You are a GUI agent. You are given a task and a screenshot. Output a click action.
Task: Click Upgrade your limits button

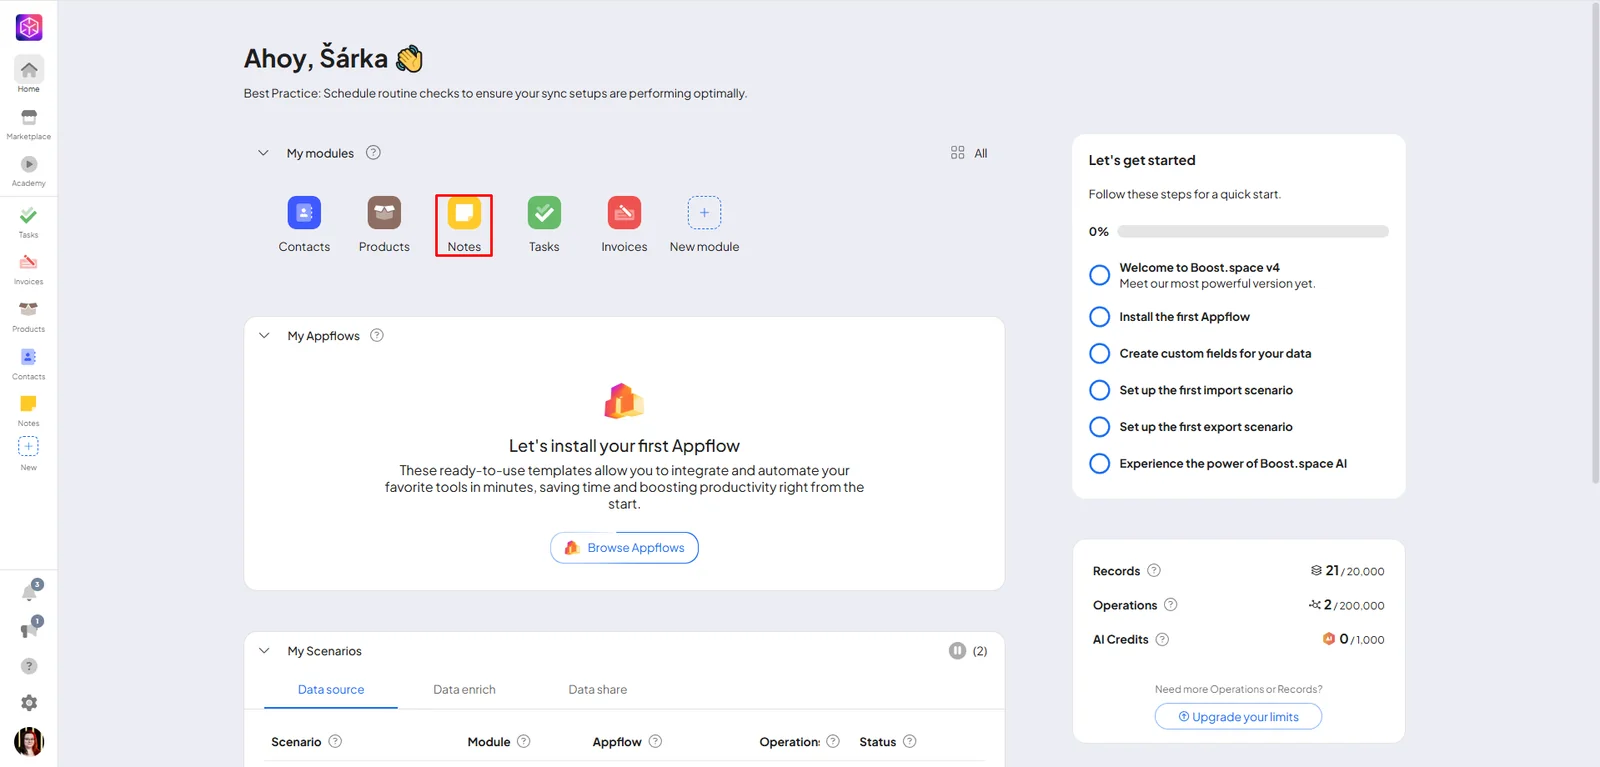(x=1238, y=717)
